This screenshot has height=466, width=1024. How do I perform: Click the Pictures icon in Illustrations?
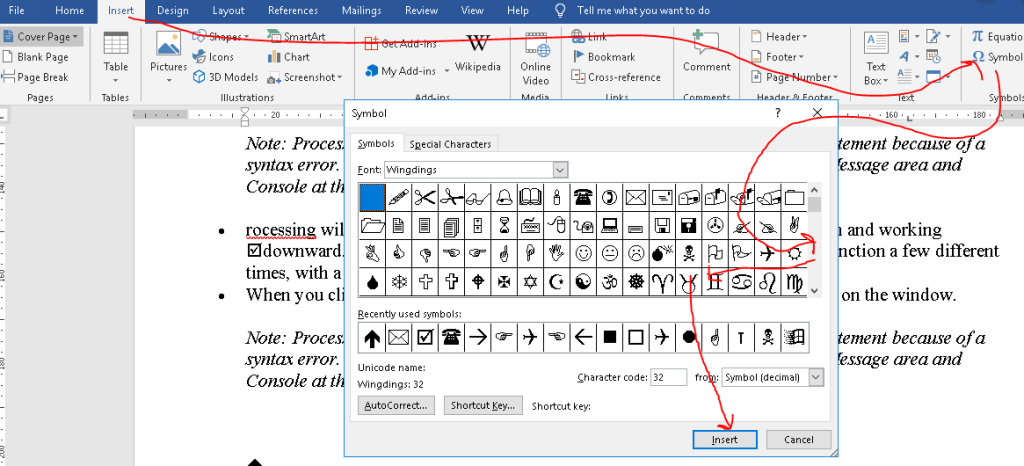(x=168, y=46)
